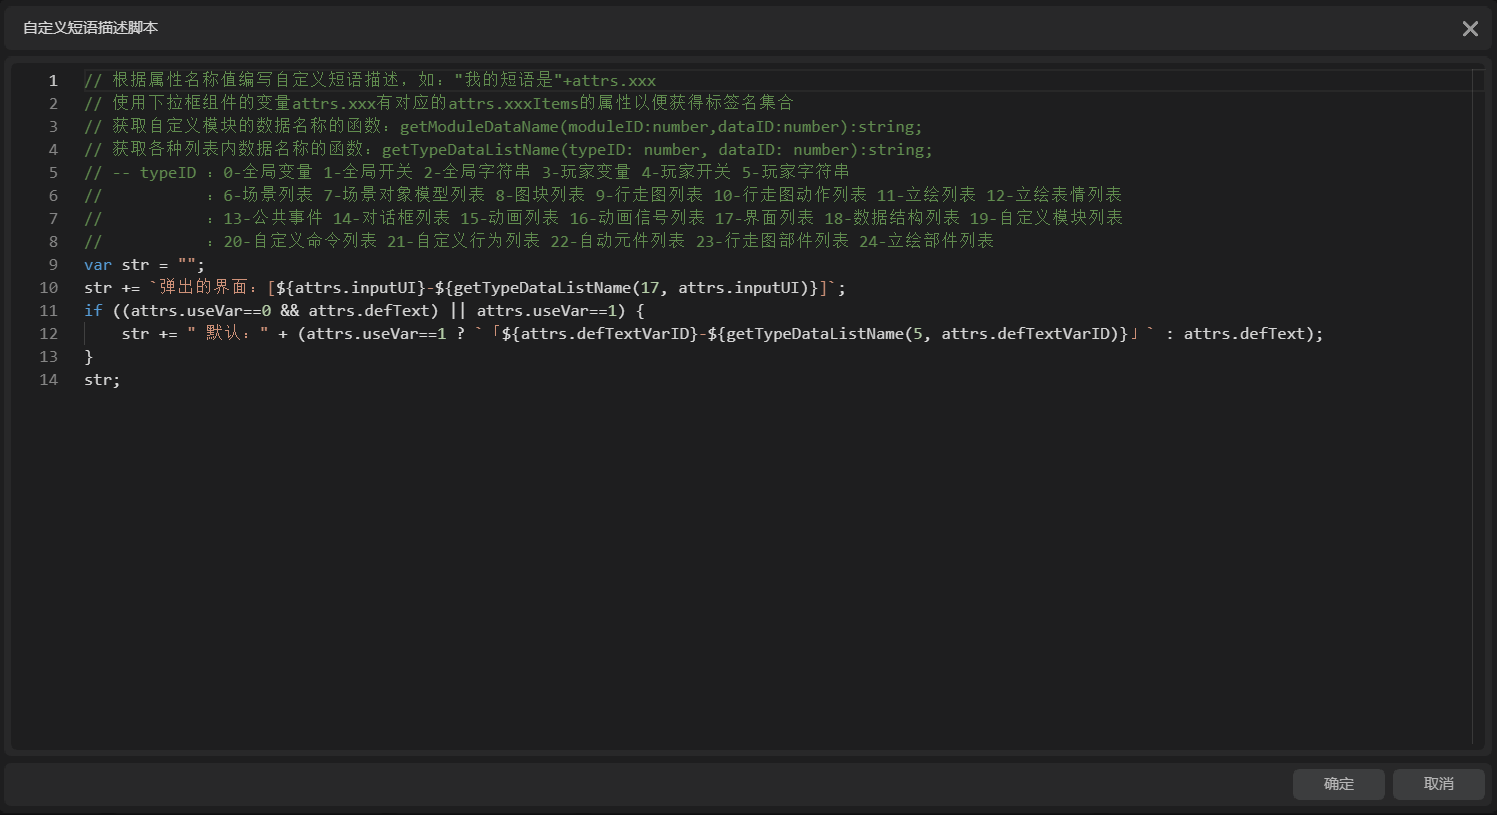Click line number 11 in the gutter
Image resolution: width=1497 pixels, height=815 pixels.
click(49, 310)
